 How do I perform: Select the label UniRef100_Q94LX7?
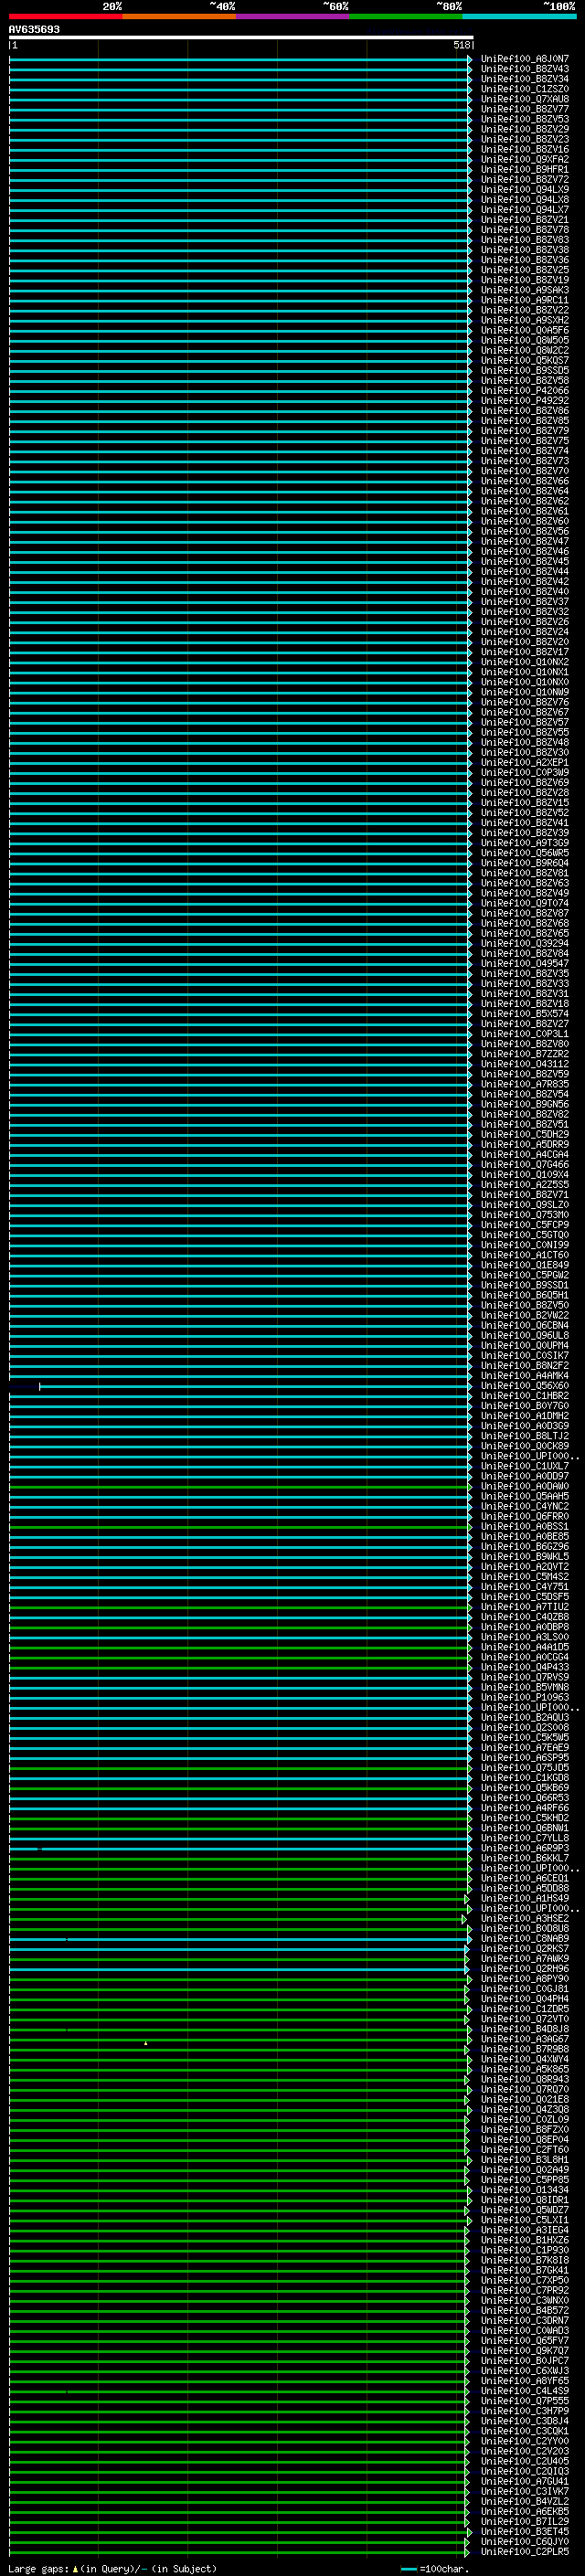[x=525, y=210]
